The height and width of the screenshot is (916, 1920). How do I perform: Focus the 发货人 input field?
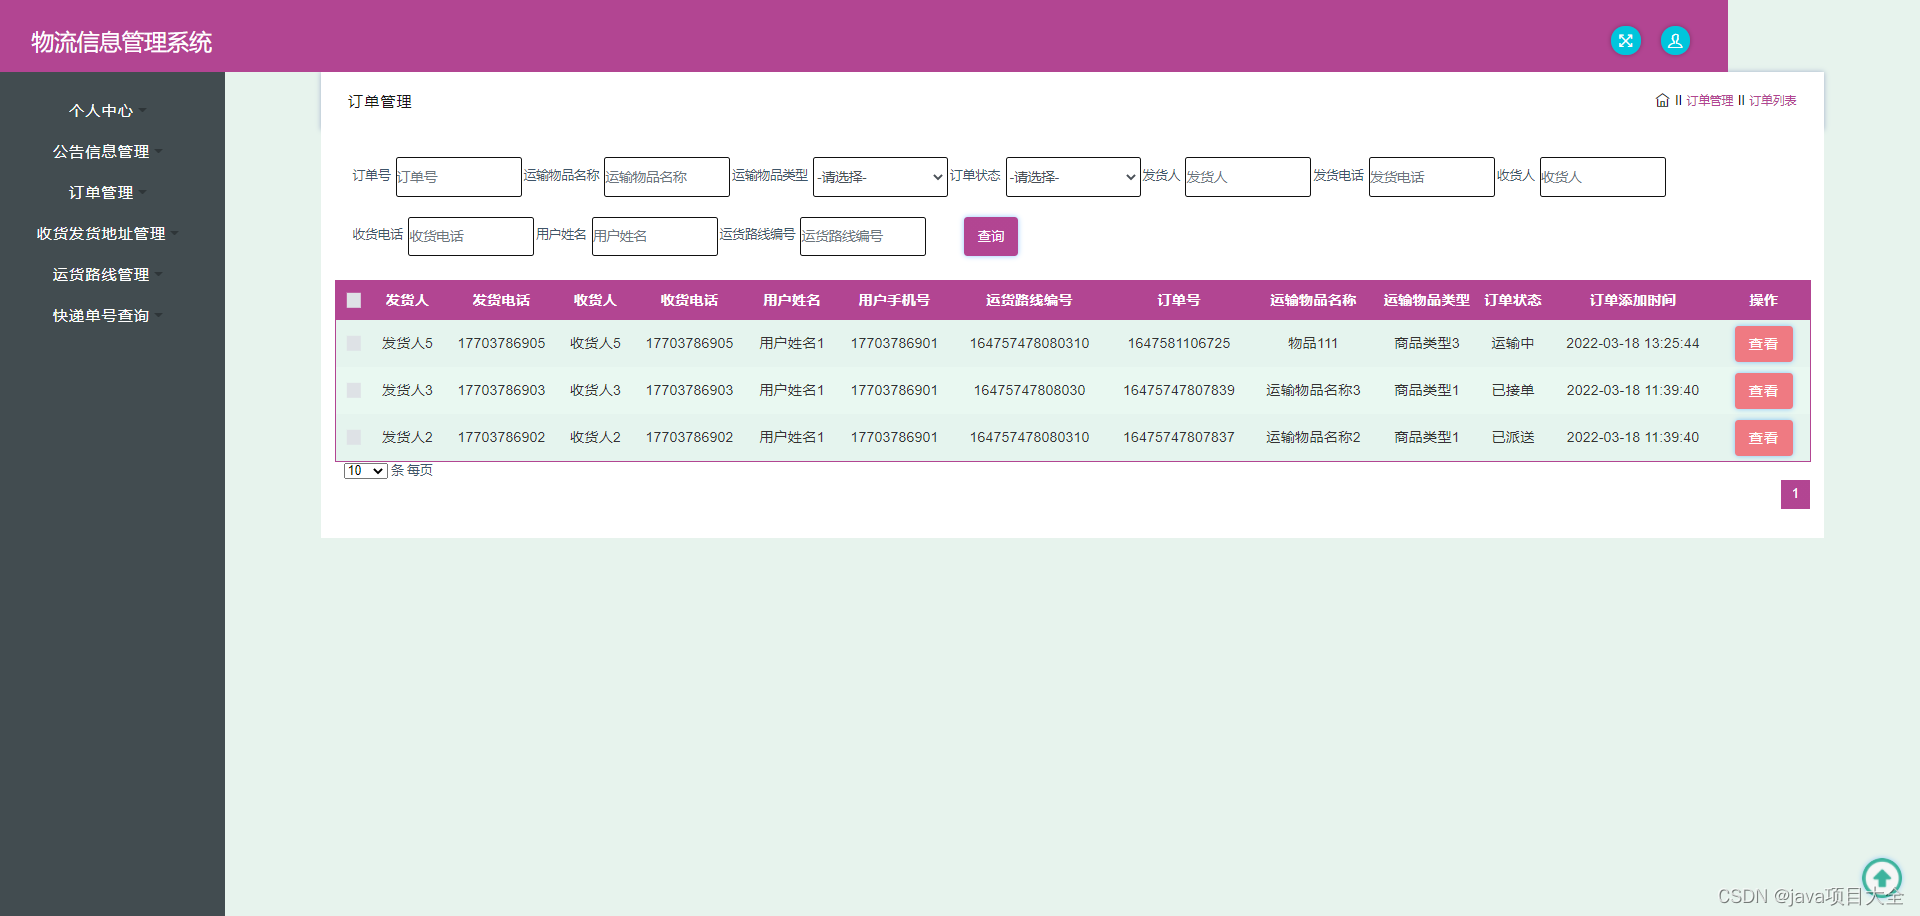(x=1248, y=177)
